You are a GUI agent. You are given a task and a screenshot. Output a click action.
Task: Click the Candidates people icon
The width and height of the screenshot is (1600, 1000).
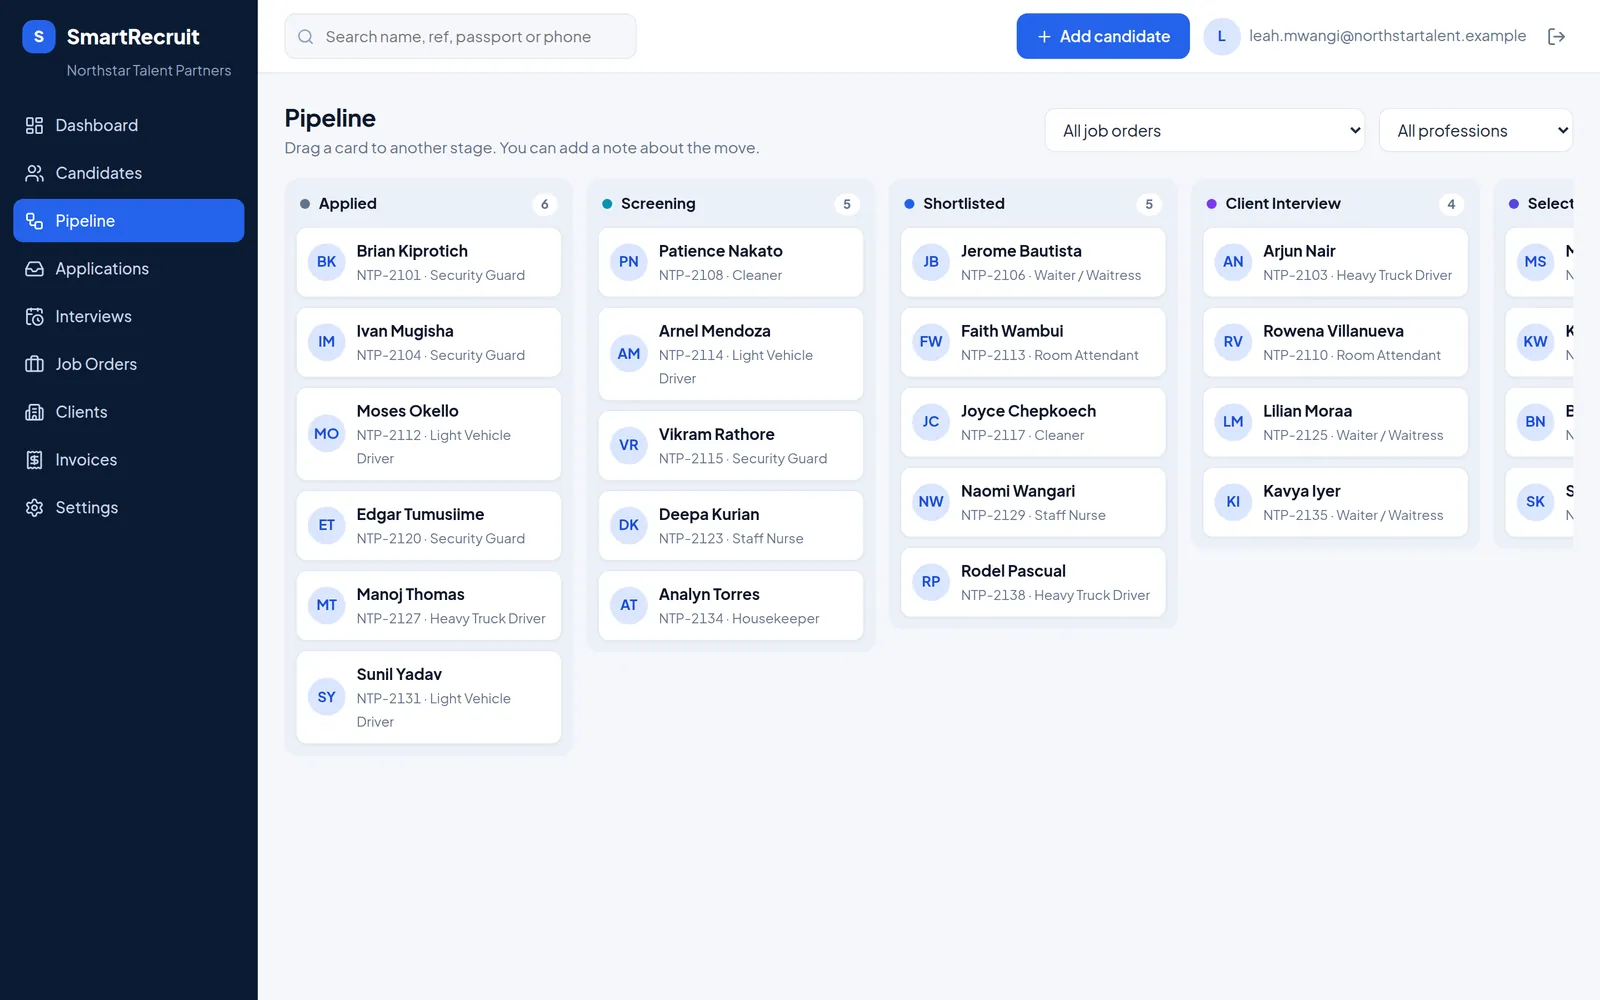34,173
